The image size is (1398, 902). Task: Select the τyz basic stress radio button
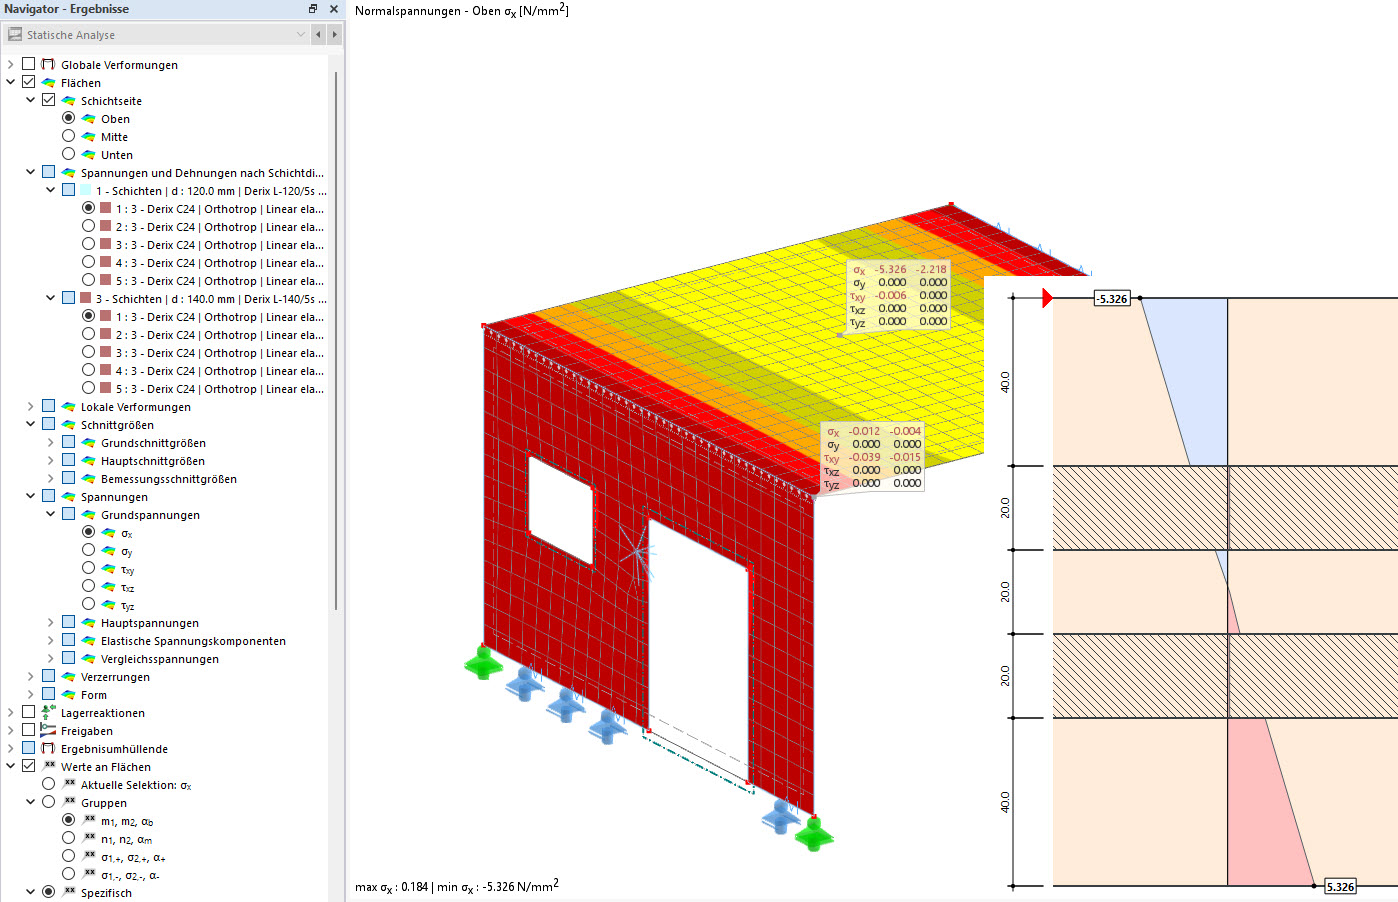pos(88,604)
